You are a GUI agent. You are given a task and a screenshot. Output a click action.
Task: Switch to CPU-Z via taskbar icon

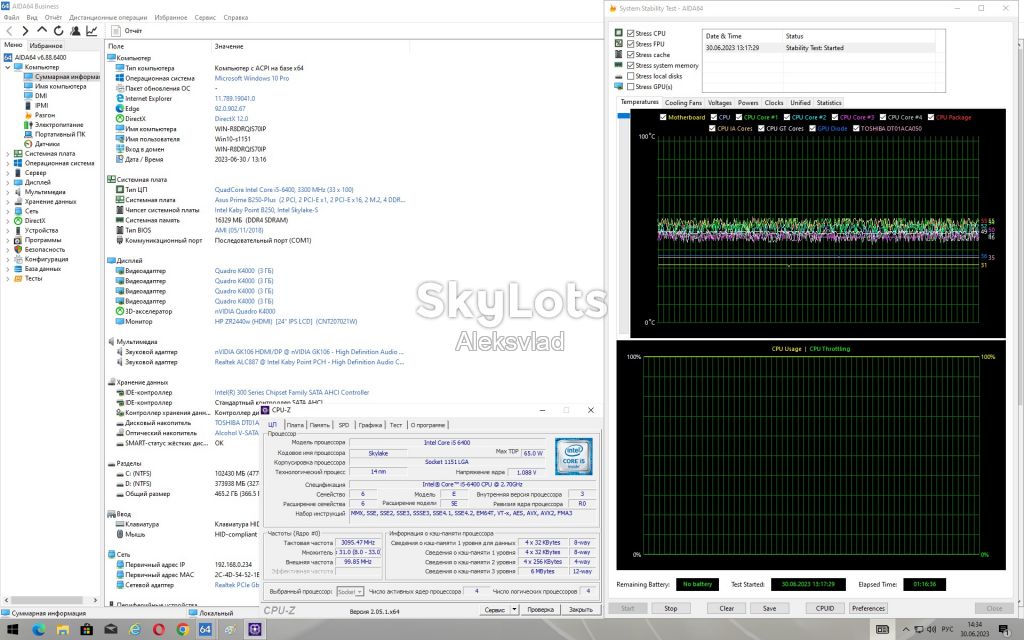[255, 630]
